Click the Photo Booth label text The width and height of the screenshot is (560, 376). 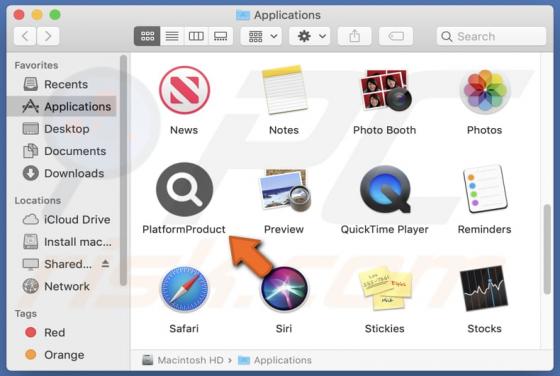(385, 130)
